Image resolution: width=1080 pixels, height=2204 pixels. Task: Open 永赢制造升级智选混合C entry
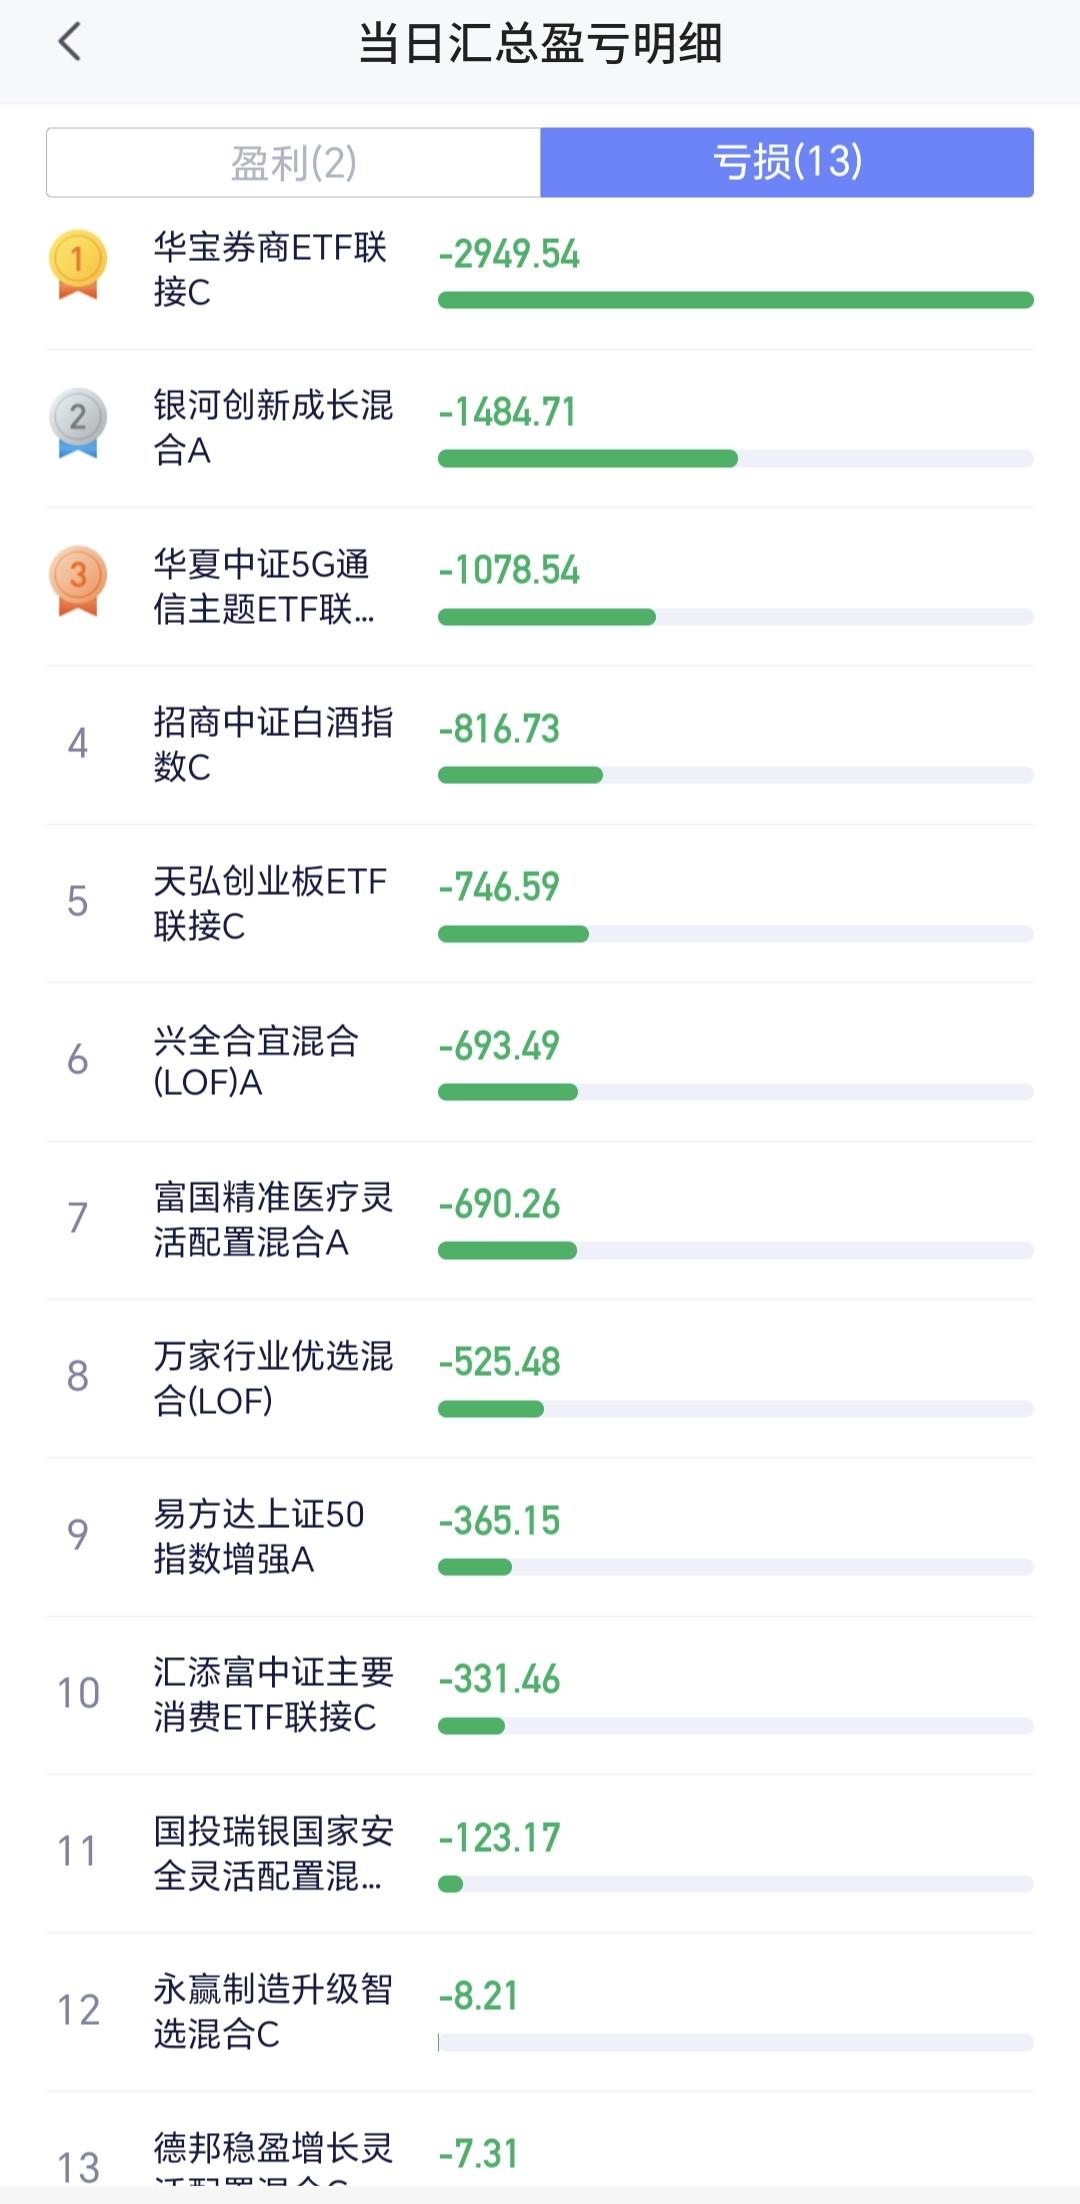pyautogui.click(x=272, y=2011)
